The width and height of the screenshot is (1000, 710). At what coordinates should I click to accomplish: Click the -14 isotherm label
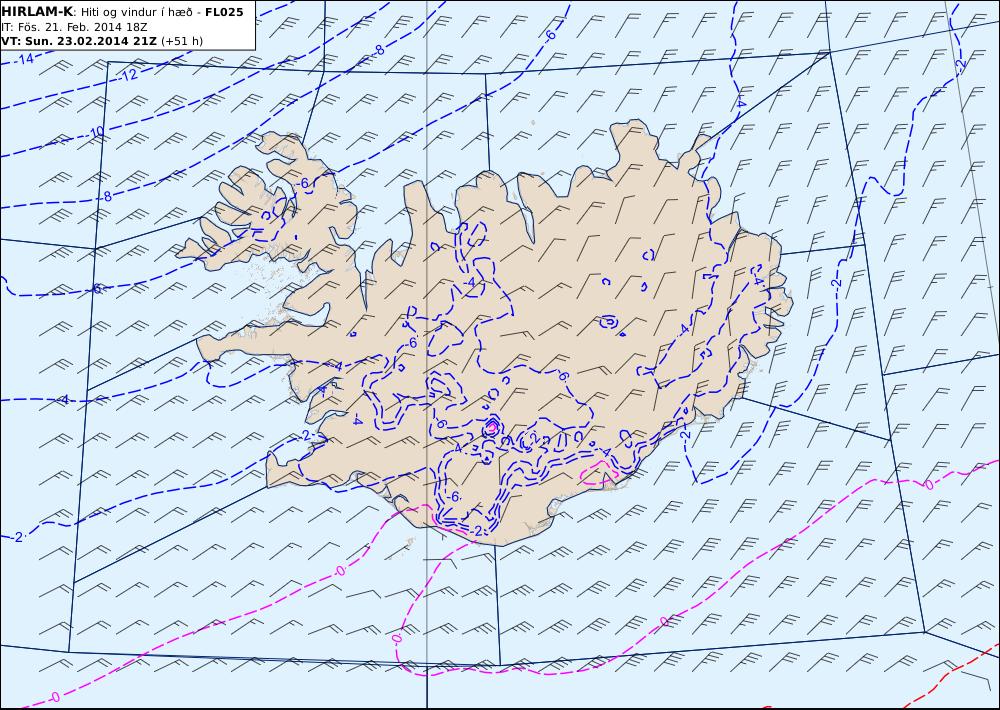pyautogui.click(x=24, y=59)
